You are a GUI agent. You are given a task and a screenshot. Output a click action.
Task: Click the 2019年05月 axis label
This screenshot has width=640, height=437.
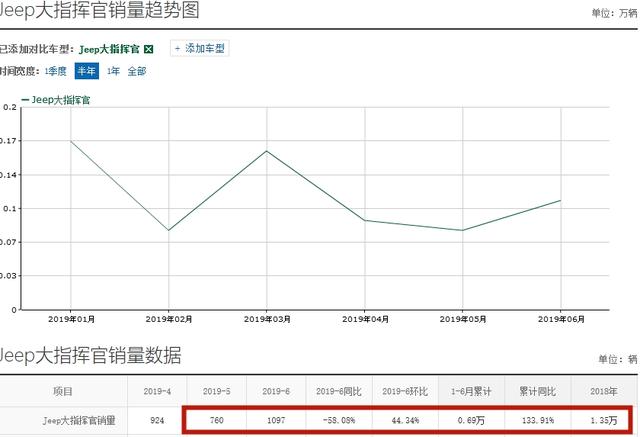point(463,319)
